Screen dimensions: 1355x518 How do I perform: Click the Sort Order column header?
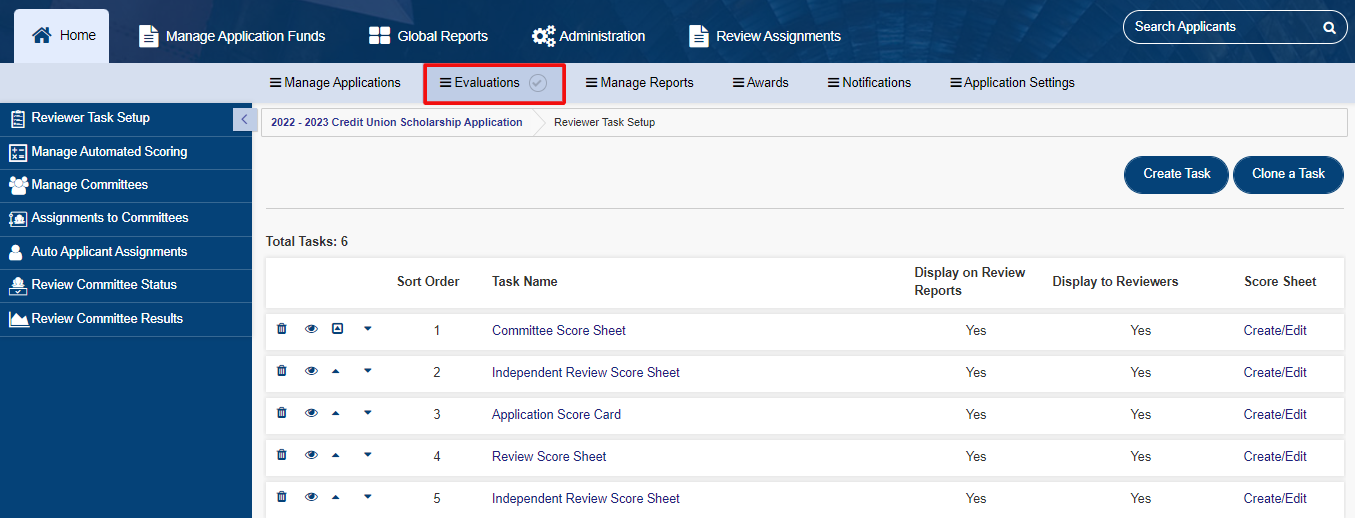[x=428, y=281]
